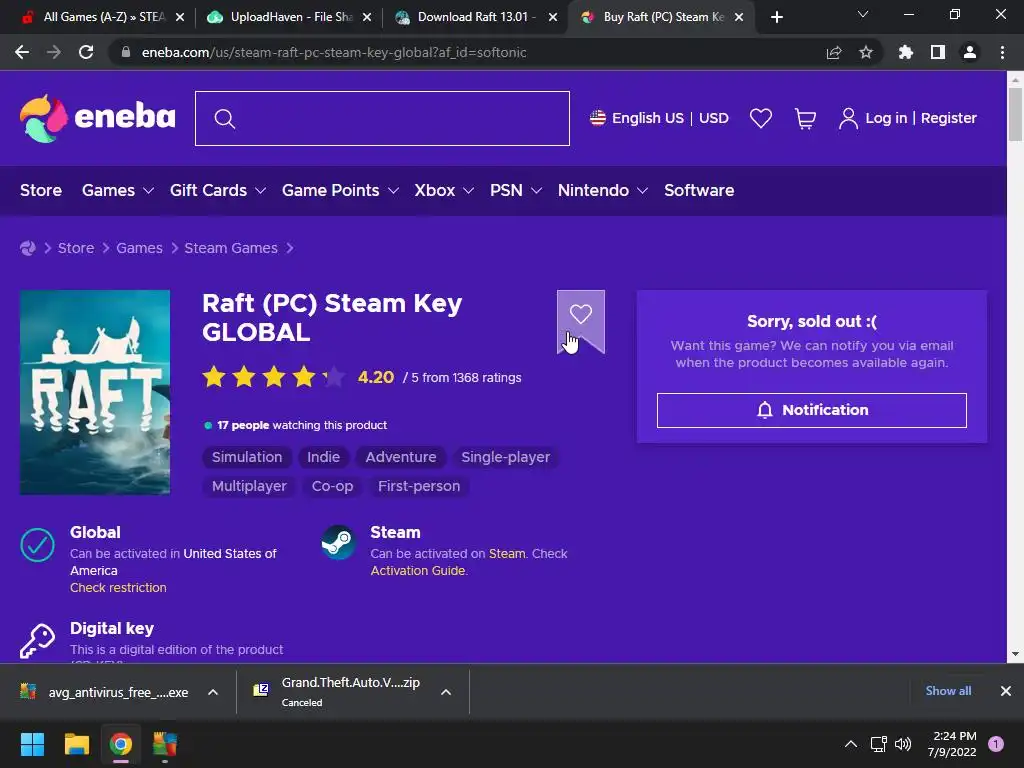Open Activation Guide link
1024x768 pixels.
tap(418, 571)
